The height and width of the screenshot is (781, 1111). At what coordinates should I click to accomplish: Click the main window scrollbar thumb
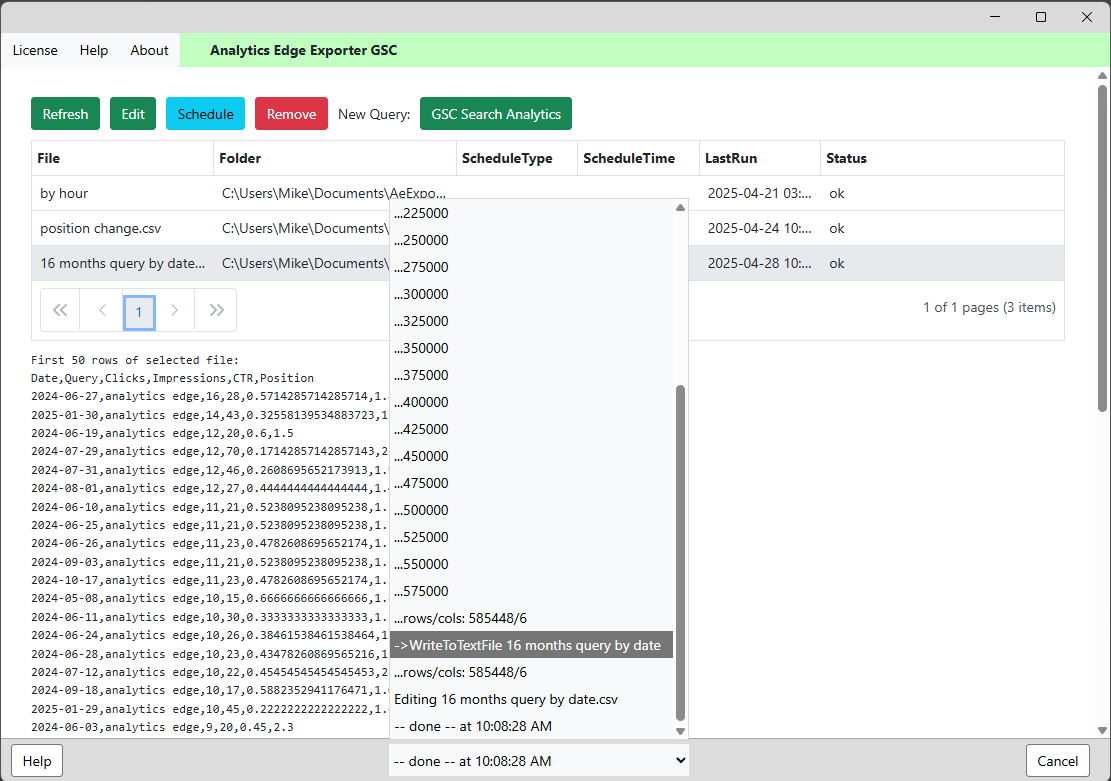coord(1102,248)
